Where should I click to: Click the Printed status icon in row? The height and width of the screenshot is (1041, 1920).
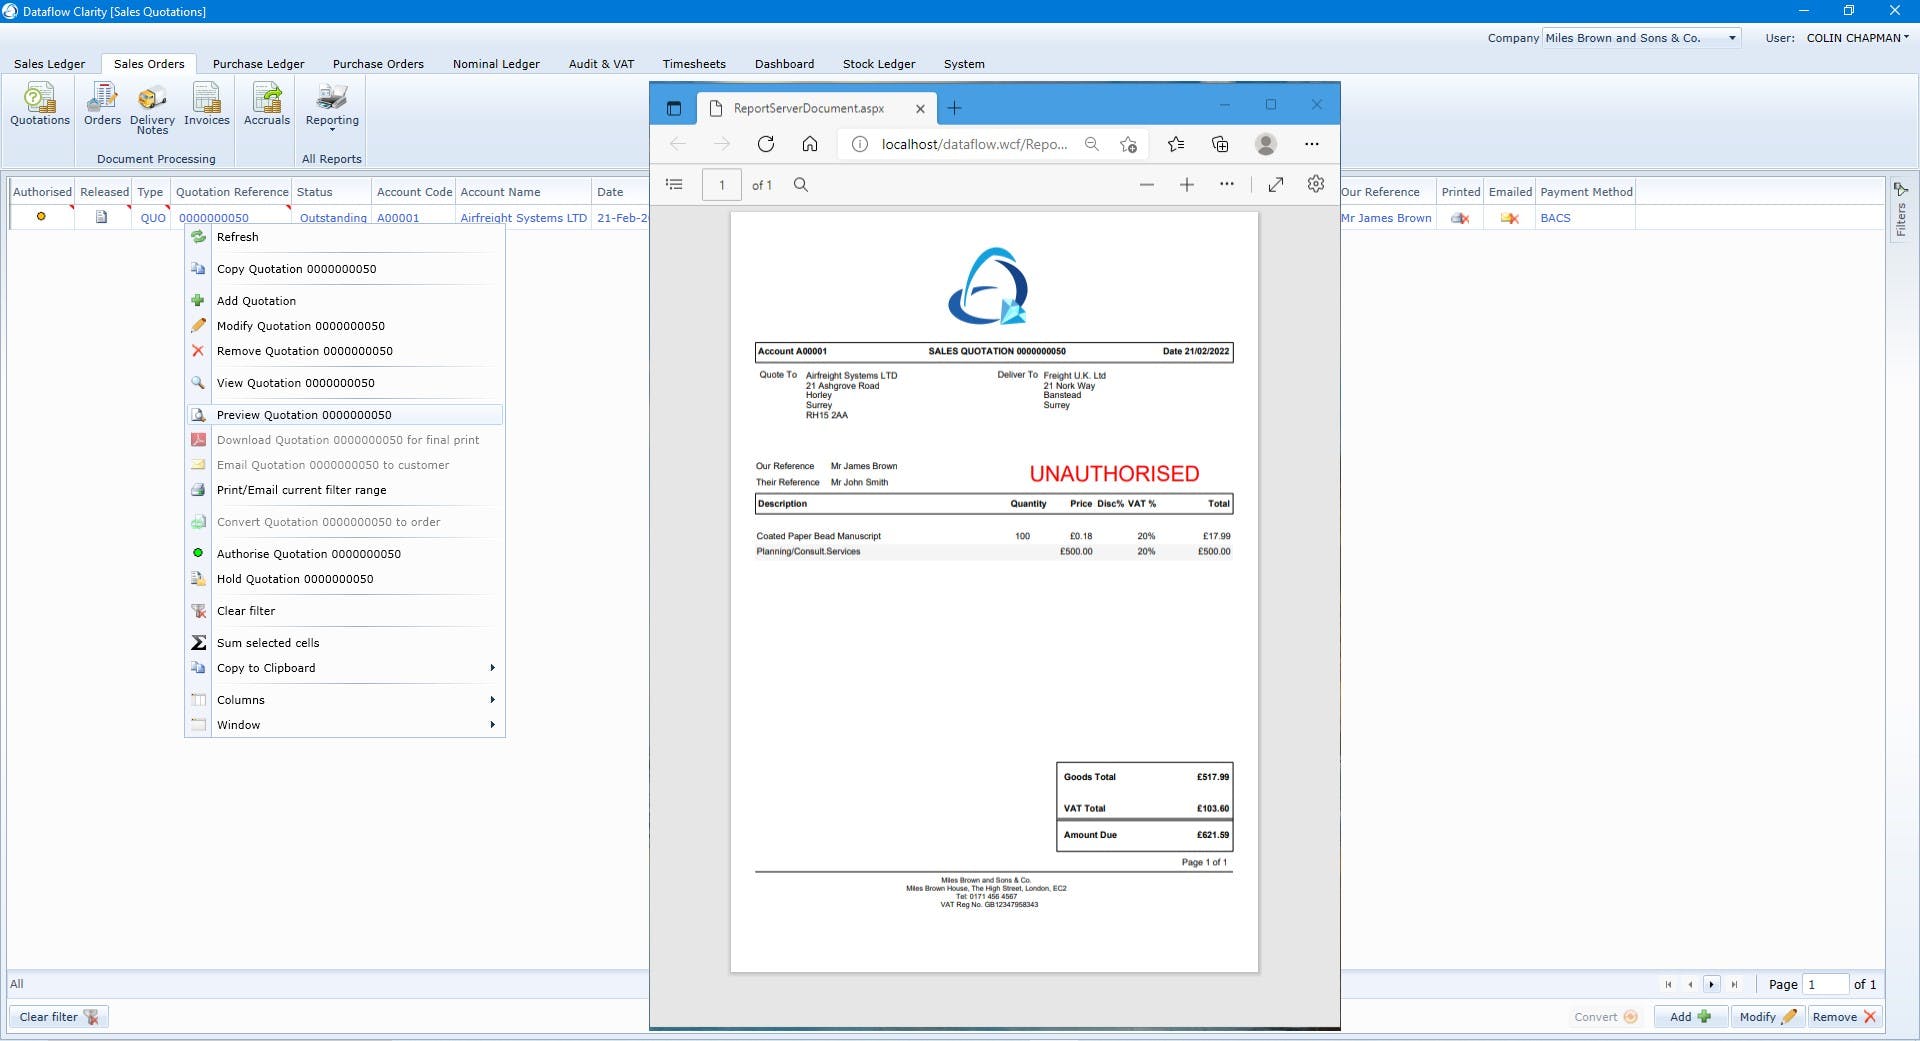pos(1460,218)
